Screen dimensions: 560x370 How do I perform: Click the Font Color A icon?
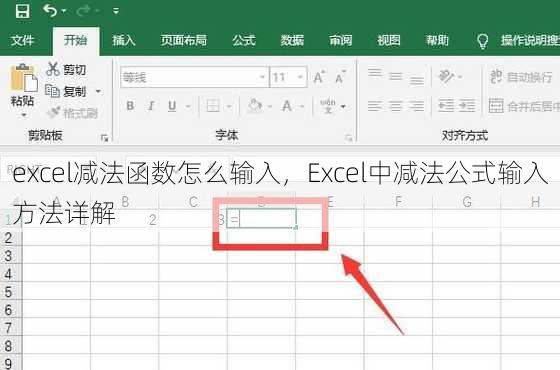(287, 106)
